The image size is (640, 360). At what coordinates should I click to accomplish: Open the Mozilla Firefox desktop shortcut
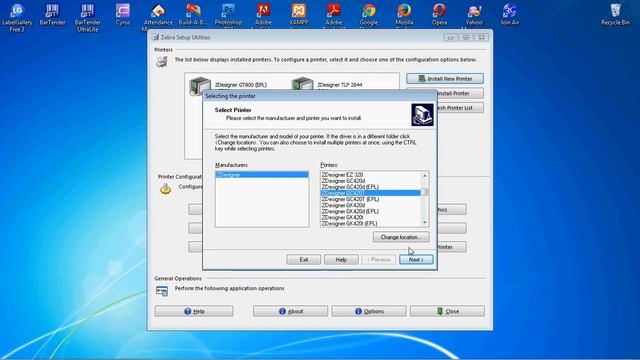[x=404, y=15]
